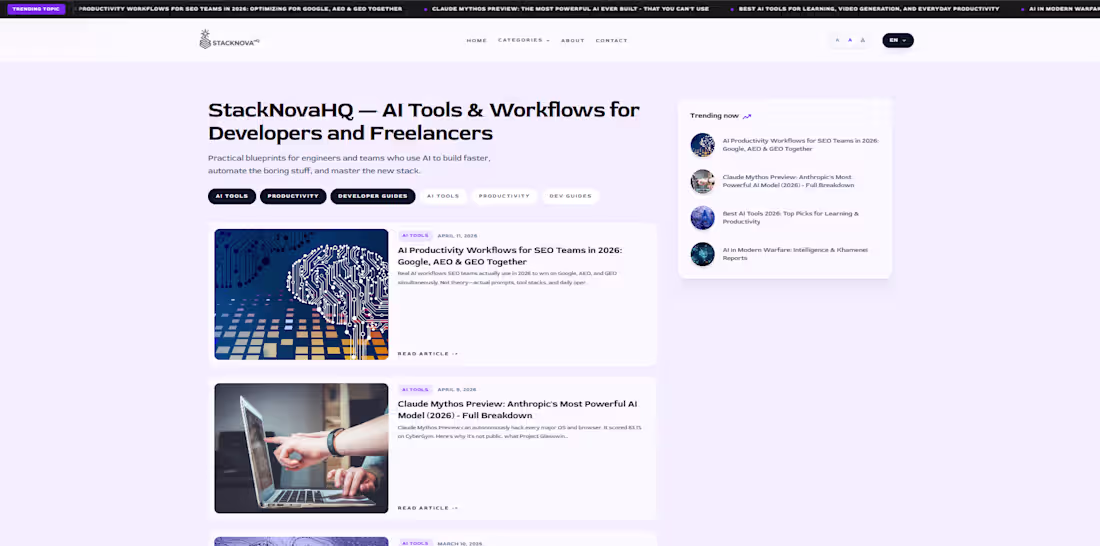The width and height of the screenshot is (1100, 546).
Task: Click round thumbnail beside SEO Teams trending item
Action: (x=702, y=145)
